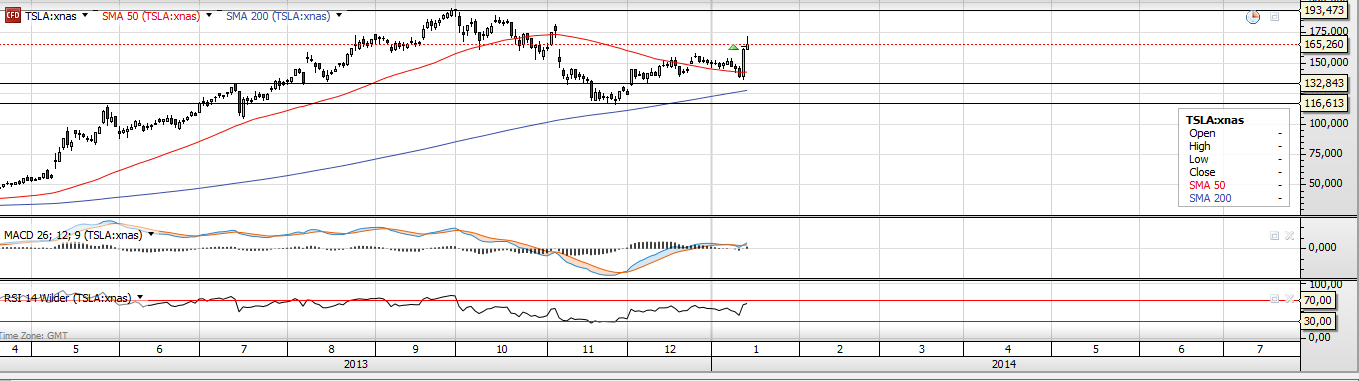The width and height of the screenshot is (1359, 381).
Task: Click SMA 200 row in legend box
Action: [x=1235, y=198]
